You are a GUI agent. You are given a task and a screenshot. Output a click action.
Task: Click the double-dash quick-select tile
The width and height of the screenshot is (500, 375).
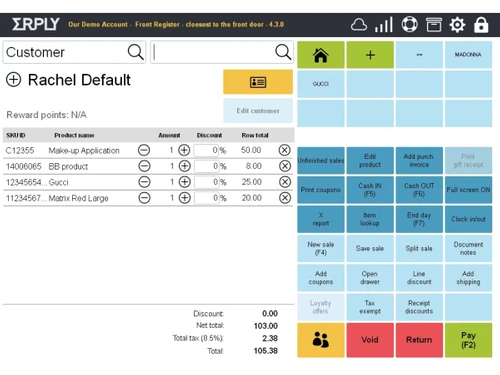(419, 55)
